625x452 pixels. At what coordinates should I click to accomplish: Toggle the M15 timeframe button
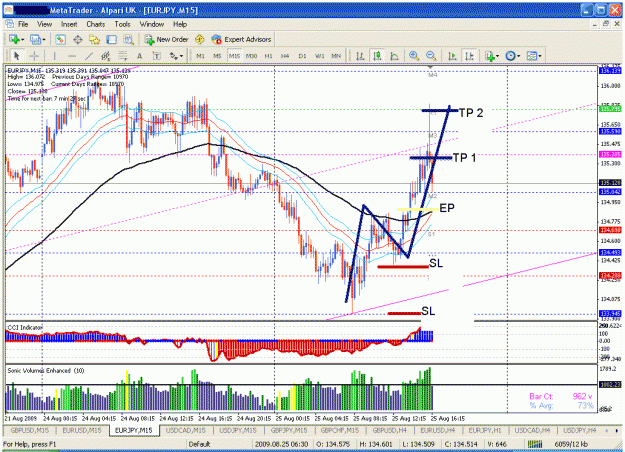pos(234,56)
